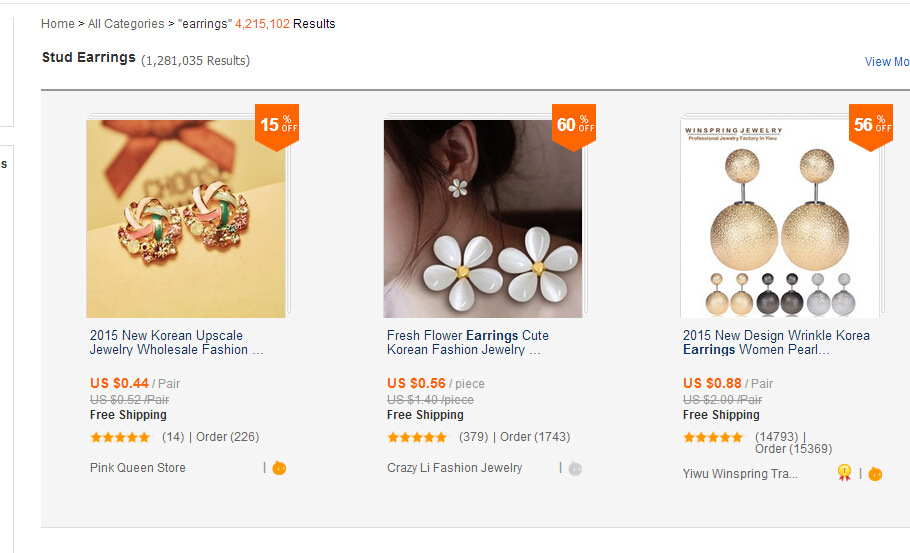Click the 56% off badge
Viewport: 910px width, 553px height.
tap(871, 125)
